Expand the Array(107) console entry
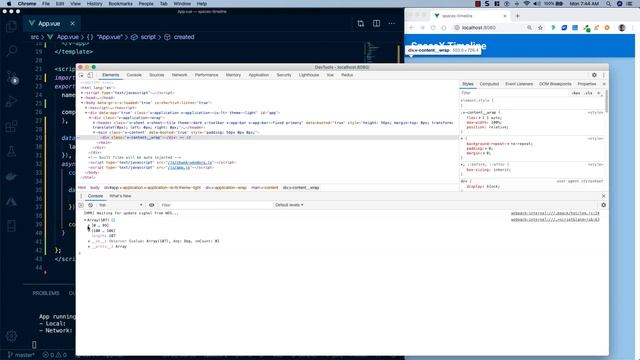This screenshot has width=640, height=360. [x=85, y=220]
